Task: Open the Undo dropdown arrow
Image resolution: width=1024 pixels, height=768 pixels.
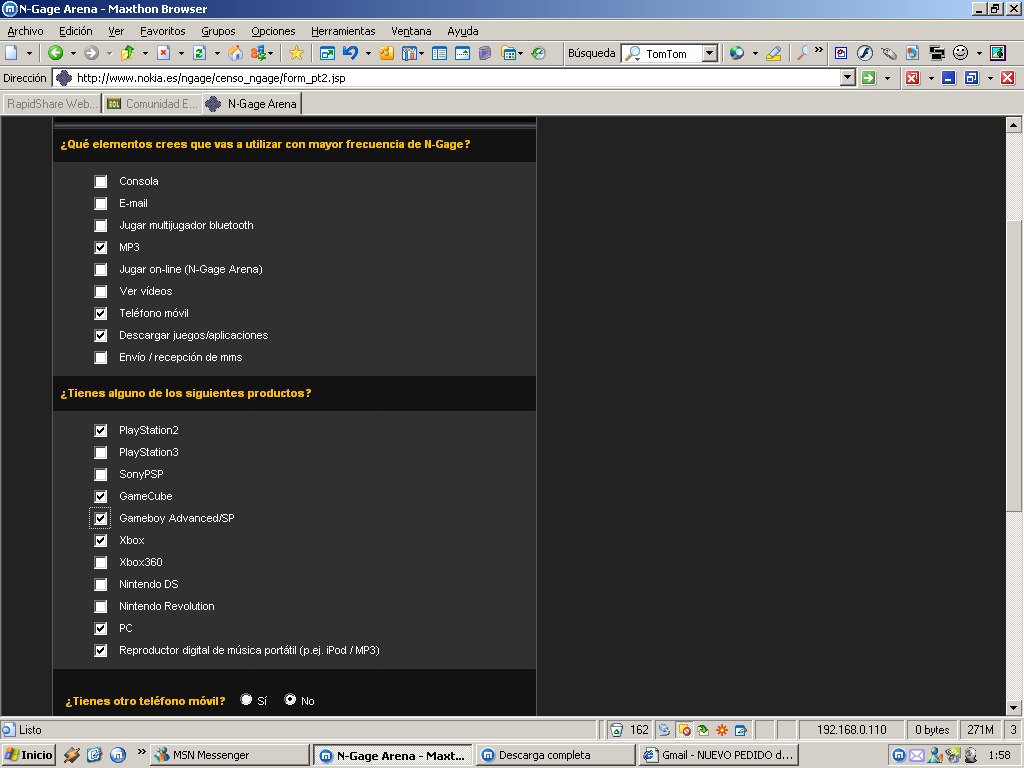Action: pos(368,54)
